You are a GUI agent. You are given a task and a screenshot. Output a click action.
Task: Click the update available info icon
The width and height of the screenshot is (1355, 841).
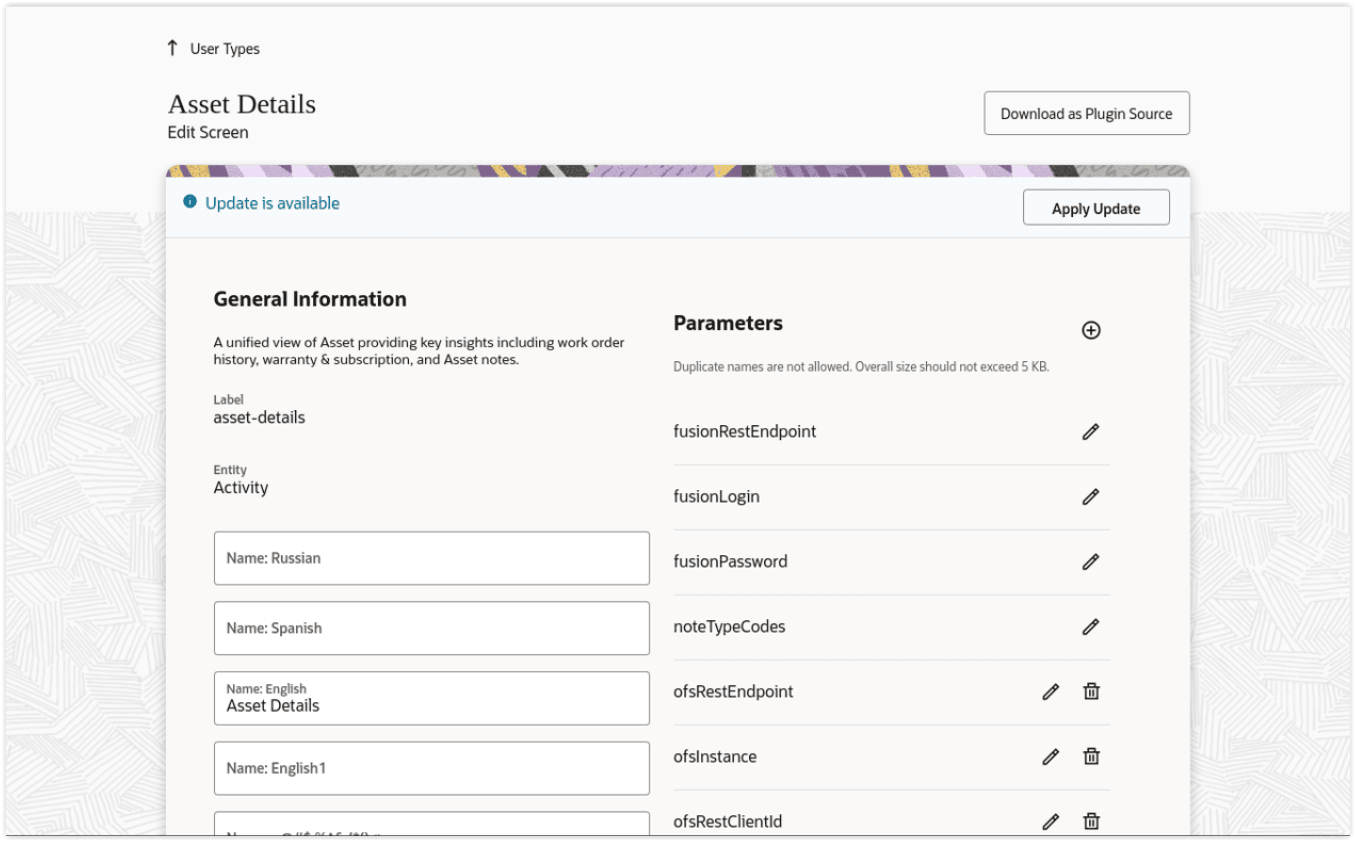tap(190, 203)
